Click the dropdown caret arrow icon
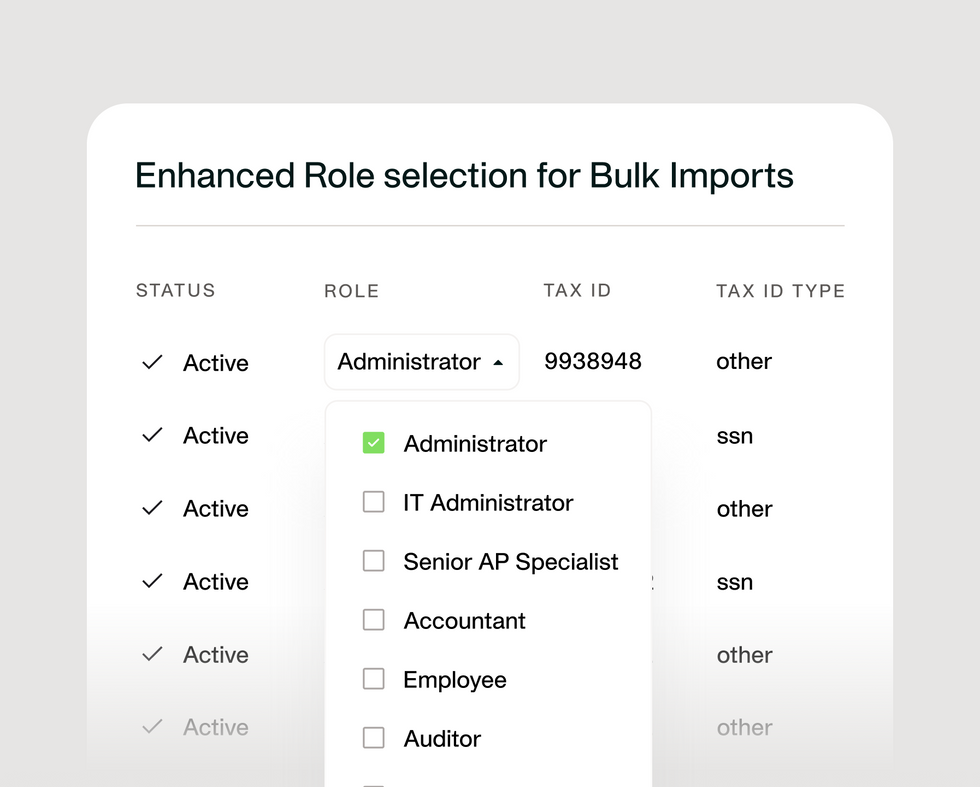 click(x=498, y=363)
